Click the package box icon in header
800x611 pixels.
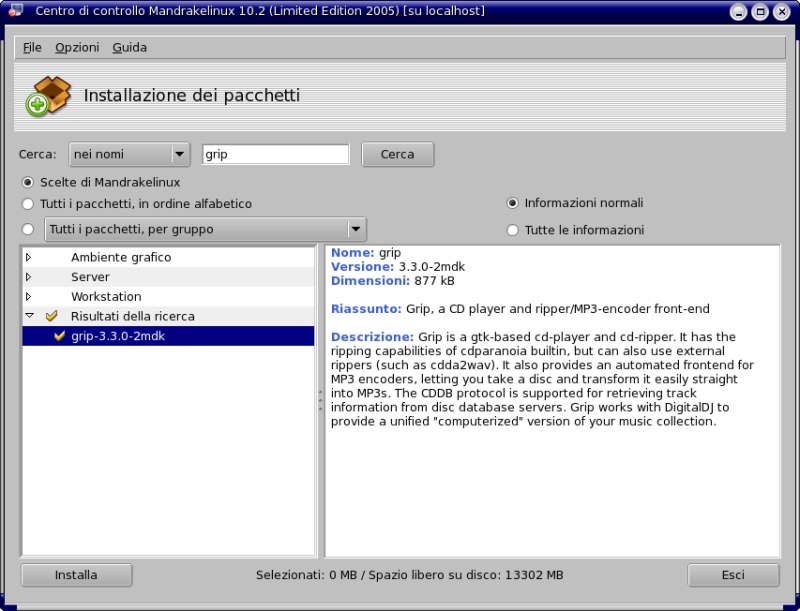(47, 96)
